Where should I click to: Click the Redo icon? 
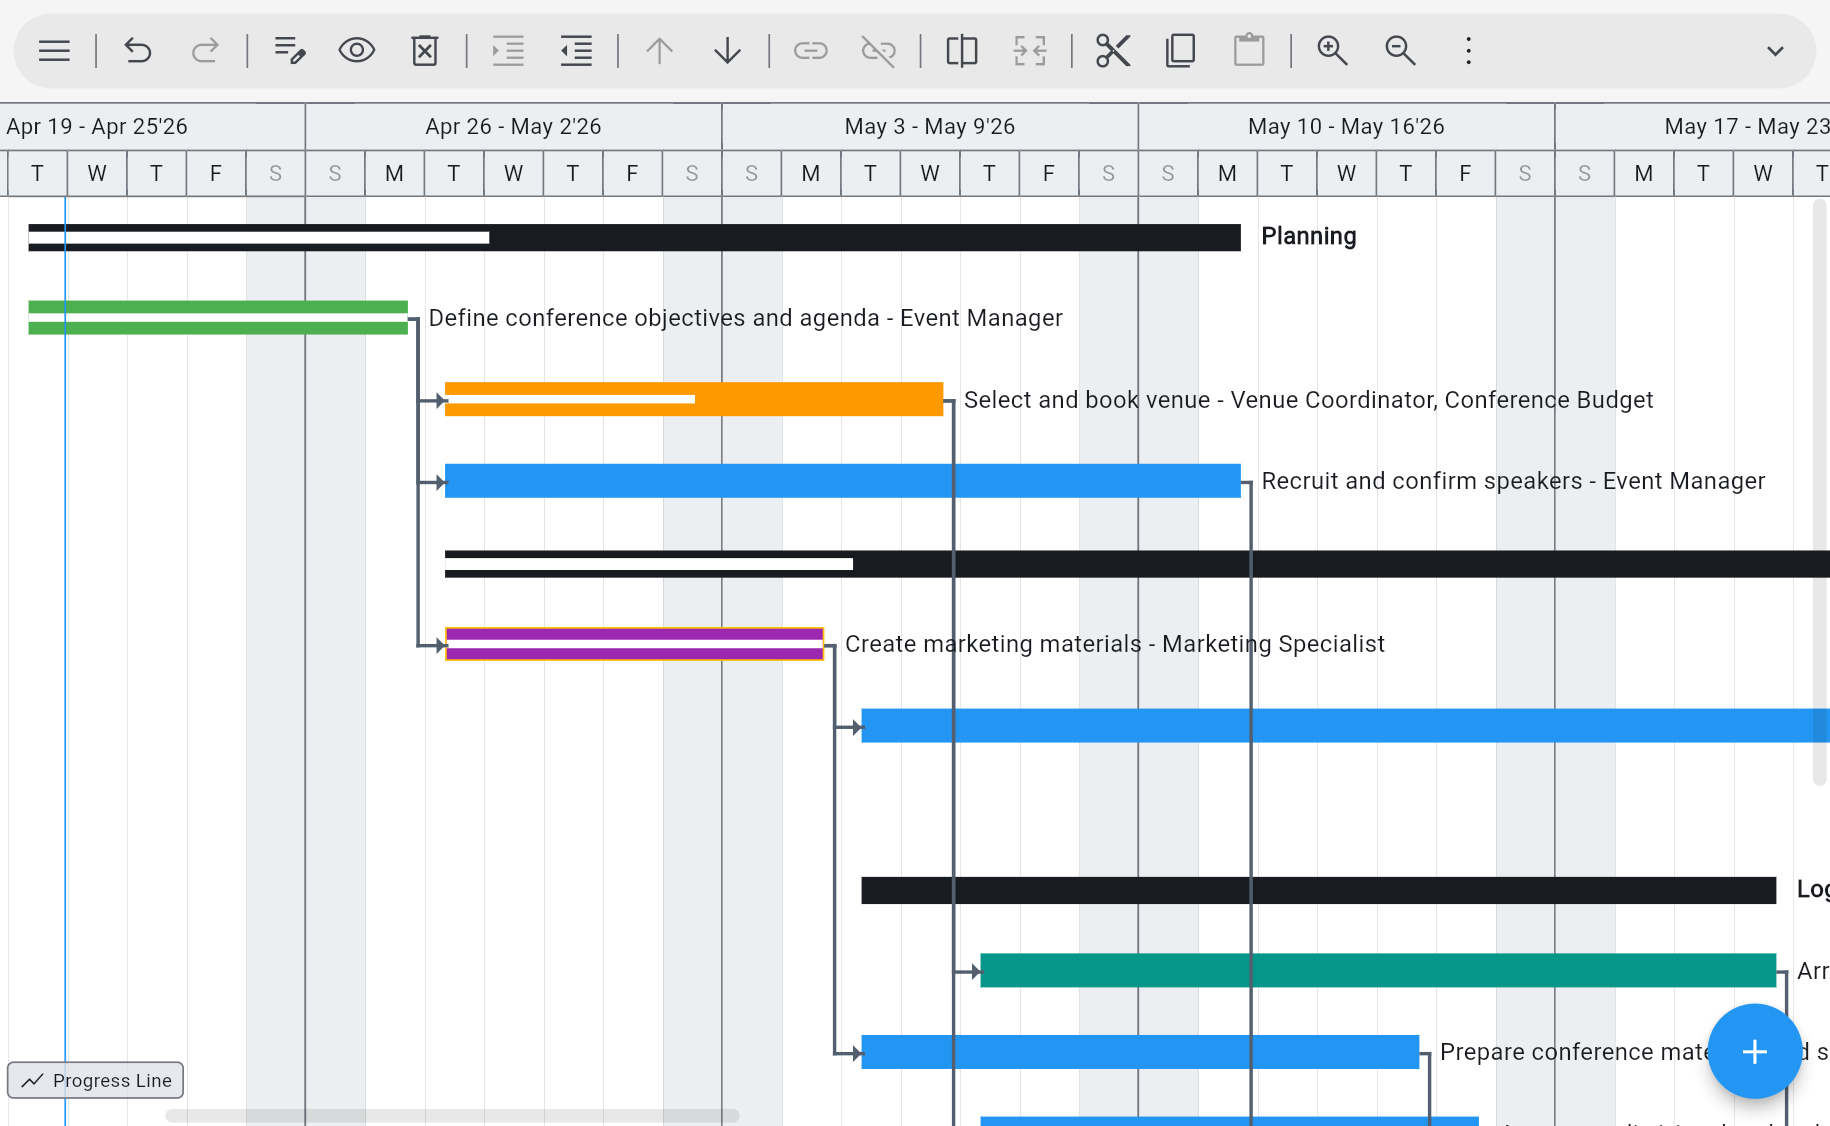(x=205, y=50)
